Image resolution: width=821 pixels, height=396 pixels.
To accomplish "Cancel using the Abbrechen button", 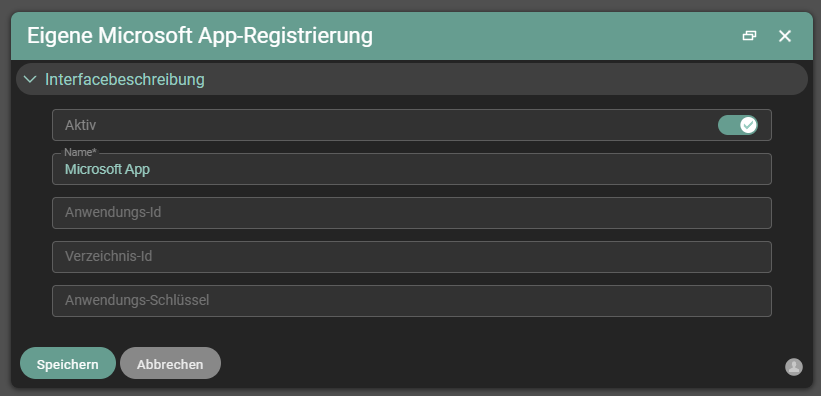I will click(170, 364).
